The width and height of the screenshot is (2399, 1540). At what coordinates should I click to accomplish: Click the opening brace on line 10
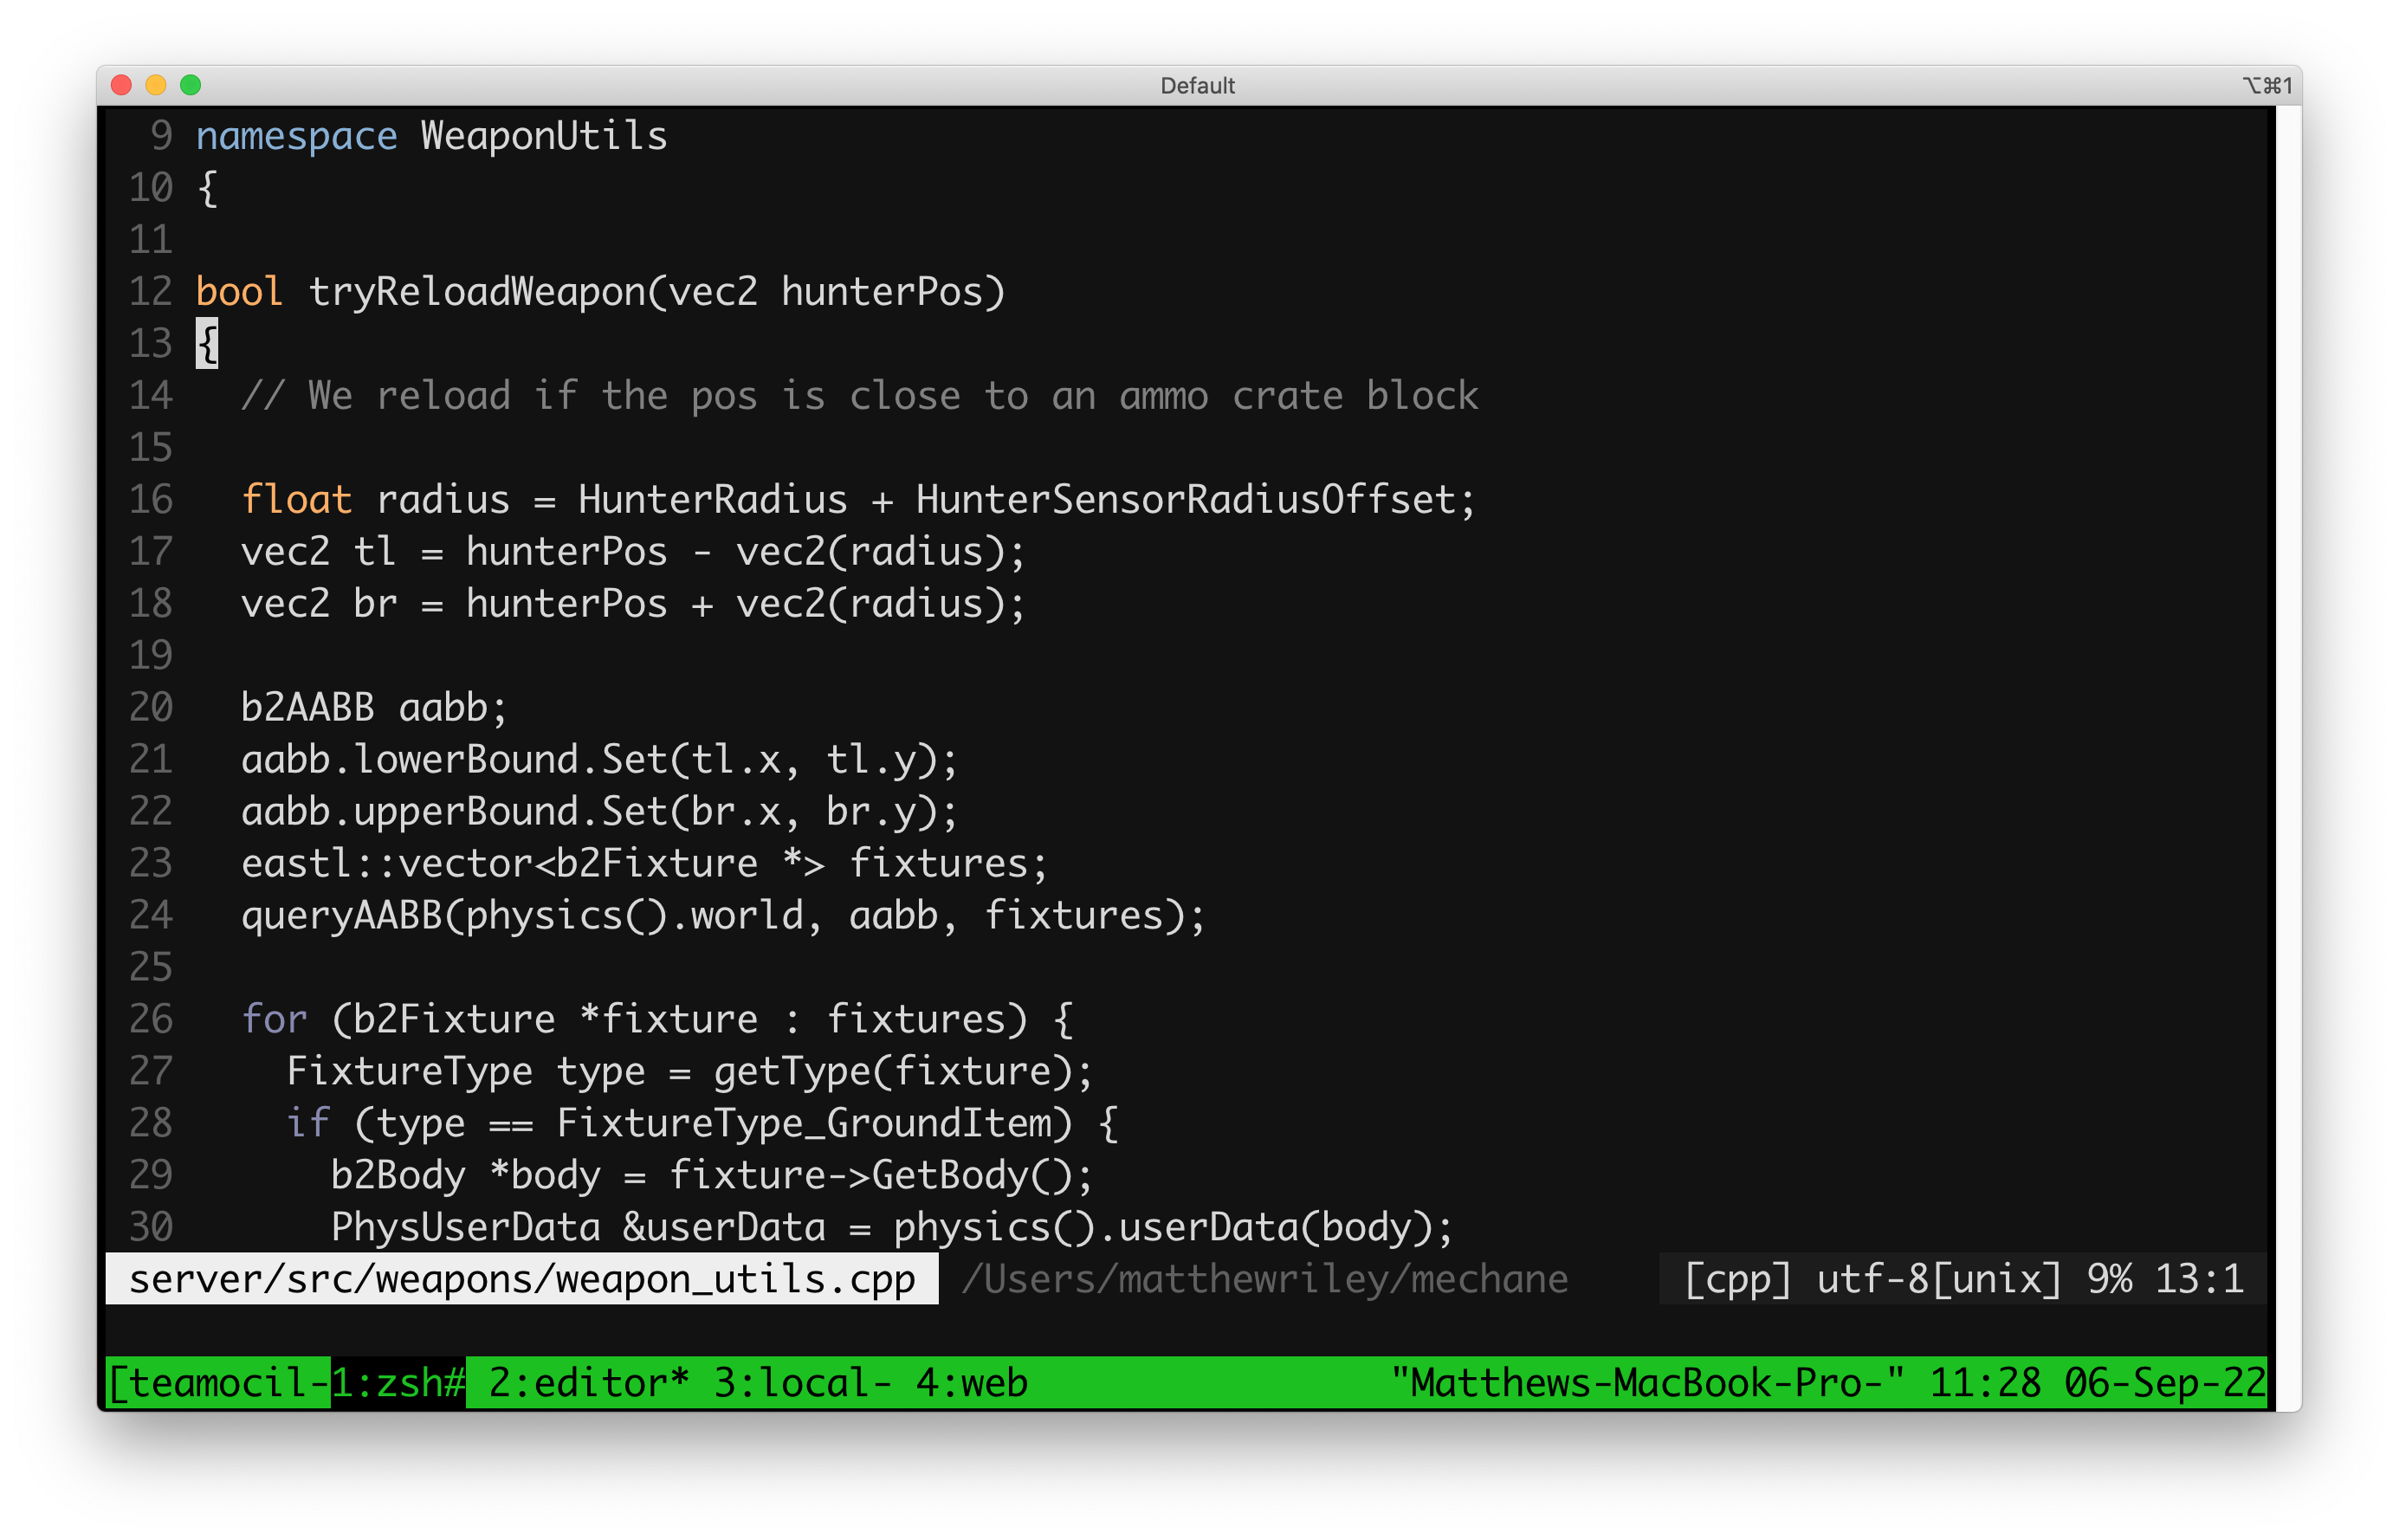[207, 188]
